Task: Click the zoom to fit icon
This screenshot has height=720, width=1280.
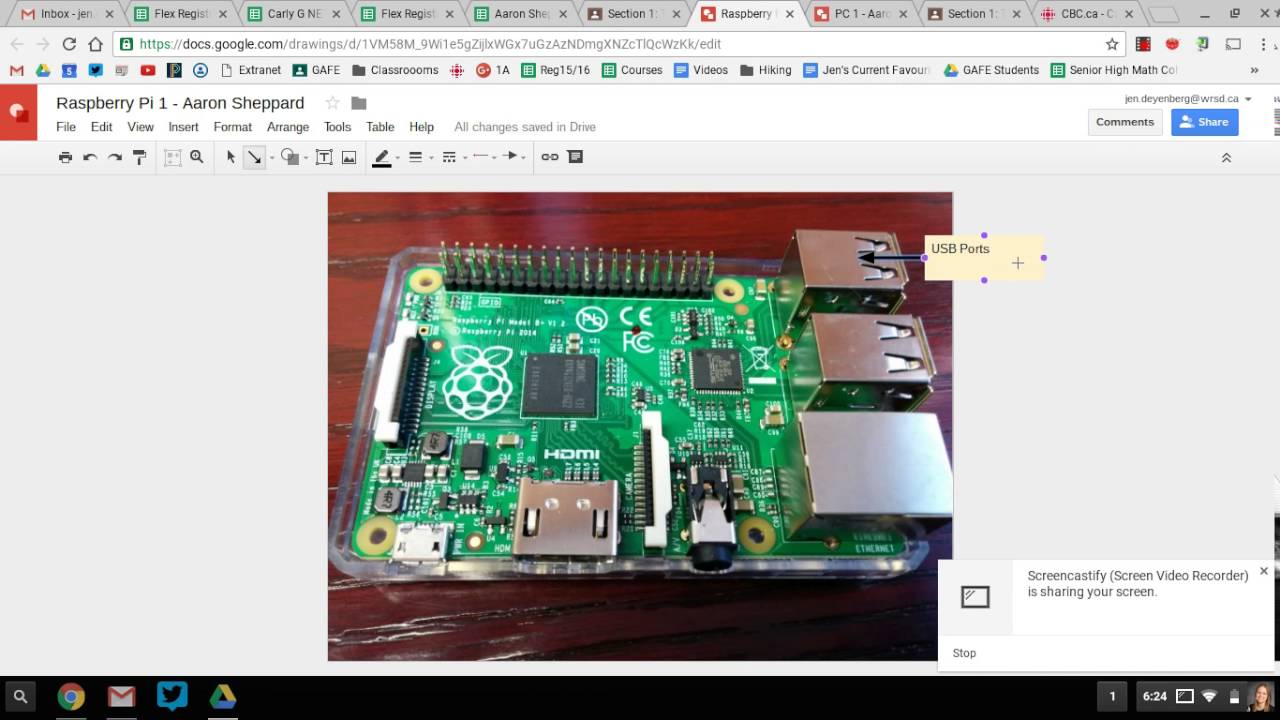Action: click(x=173, y=157)
